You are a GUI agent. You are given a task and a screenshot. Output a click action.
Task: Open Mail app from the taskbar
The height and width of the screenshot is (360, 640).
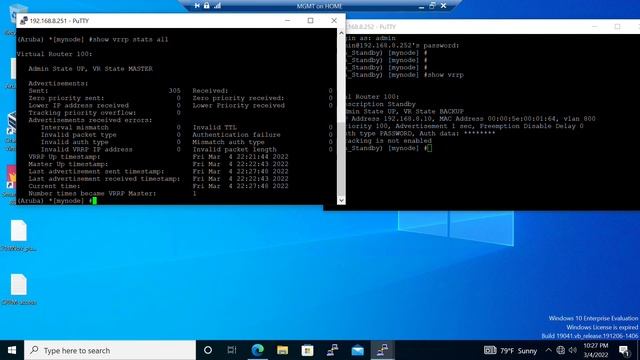coord(358,350)
